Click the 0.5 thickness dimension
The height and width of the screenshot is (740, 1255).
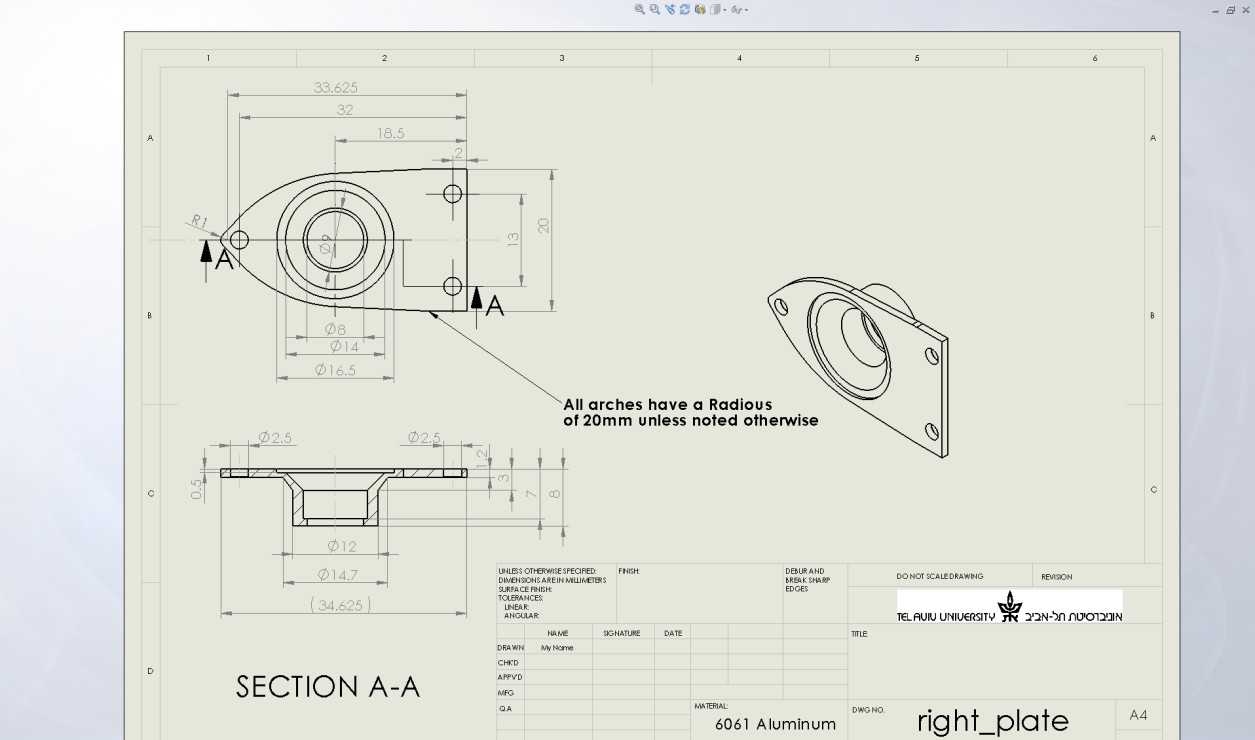coord(199,488)
